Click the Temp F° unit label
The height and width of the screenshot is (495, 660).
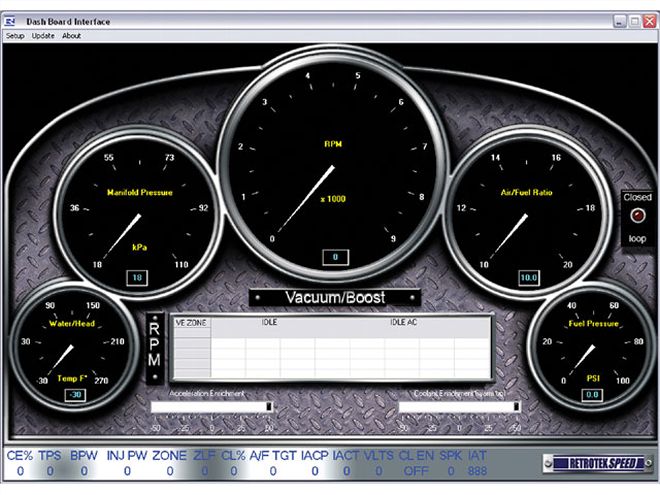(72, 378)
